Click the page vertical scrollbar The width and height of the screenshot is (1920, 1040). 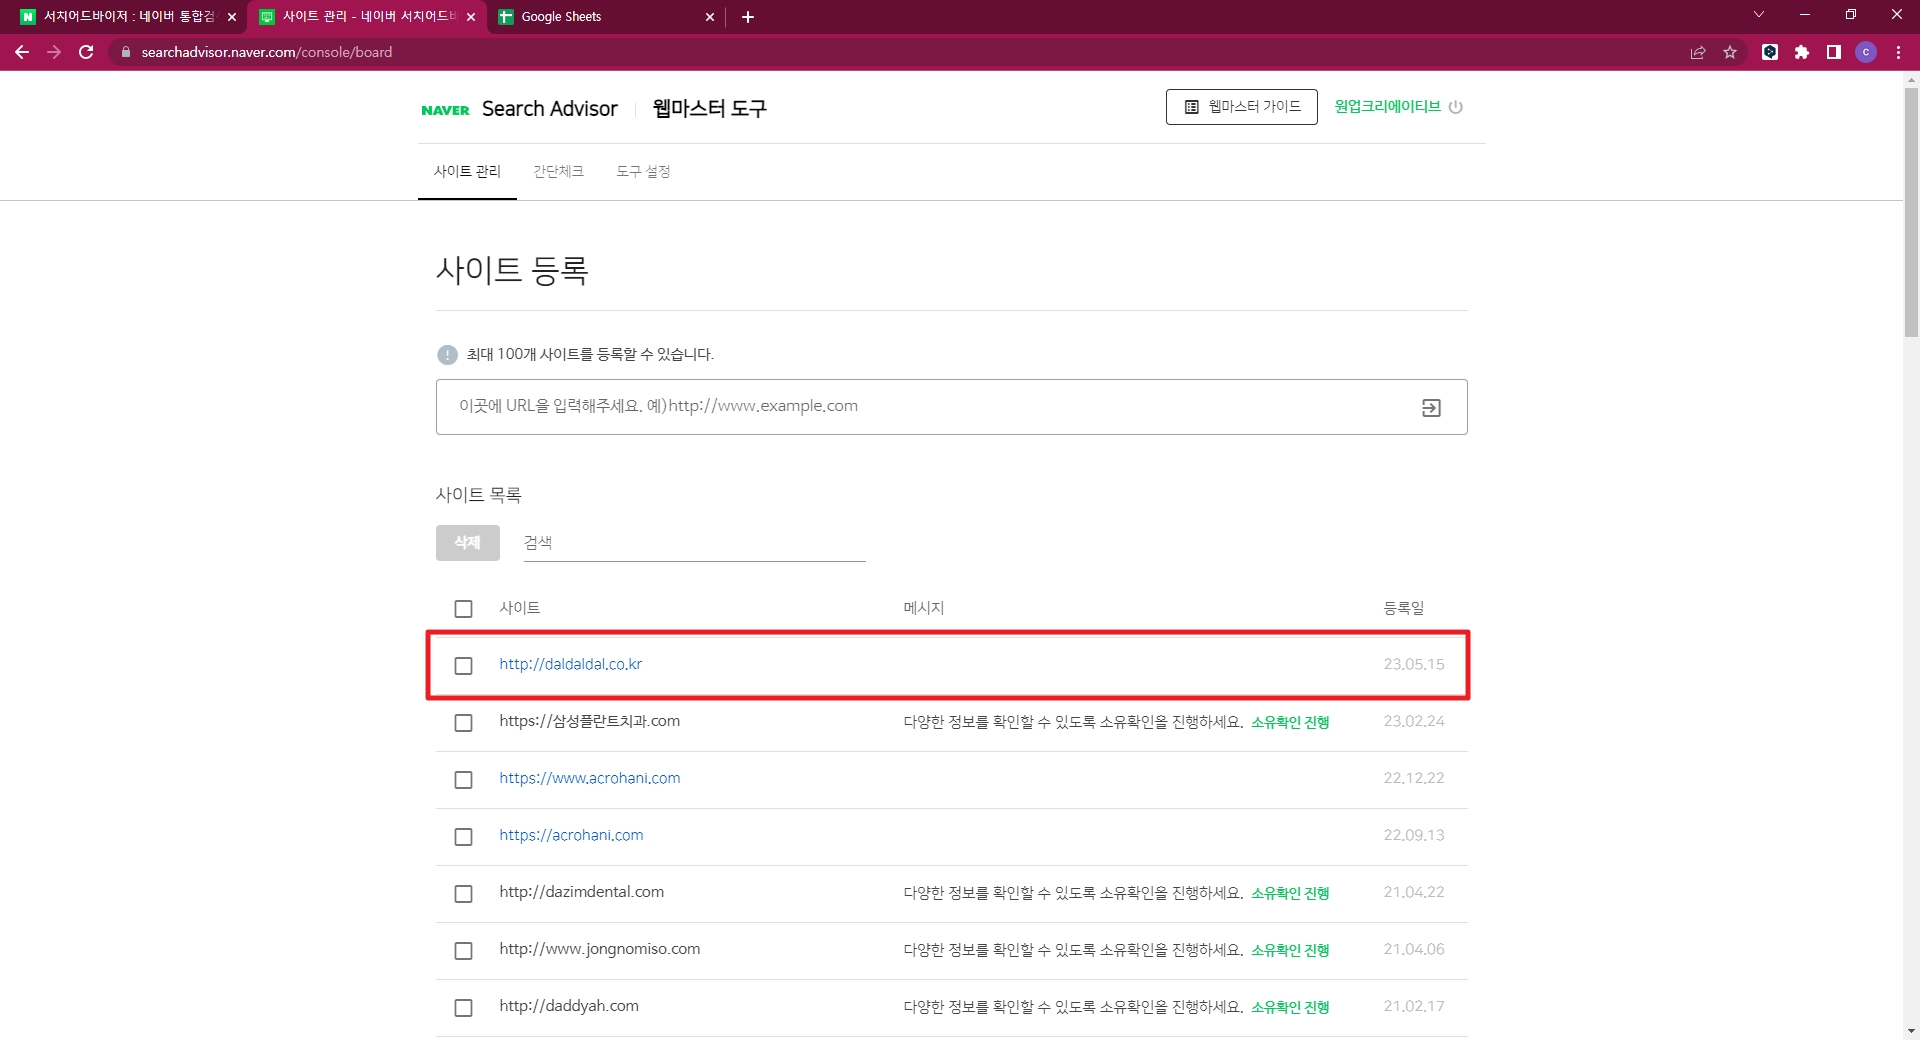coord(1911,213)
